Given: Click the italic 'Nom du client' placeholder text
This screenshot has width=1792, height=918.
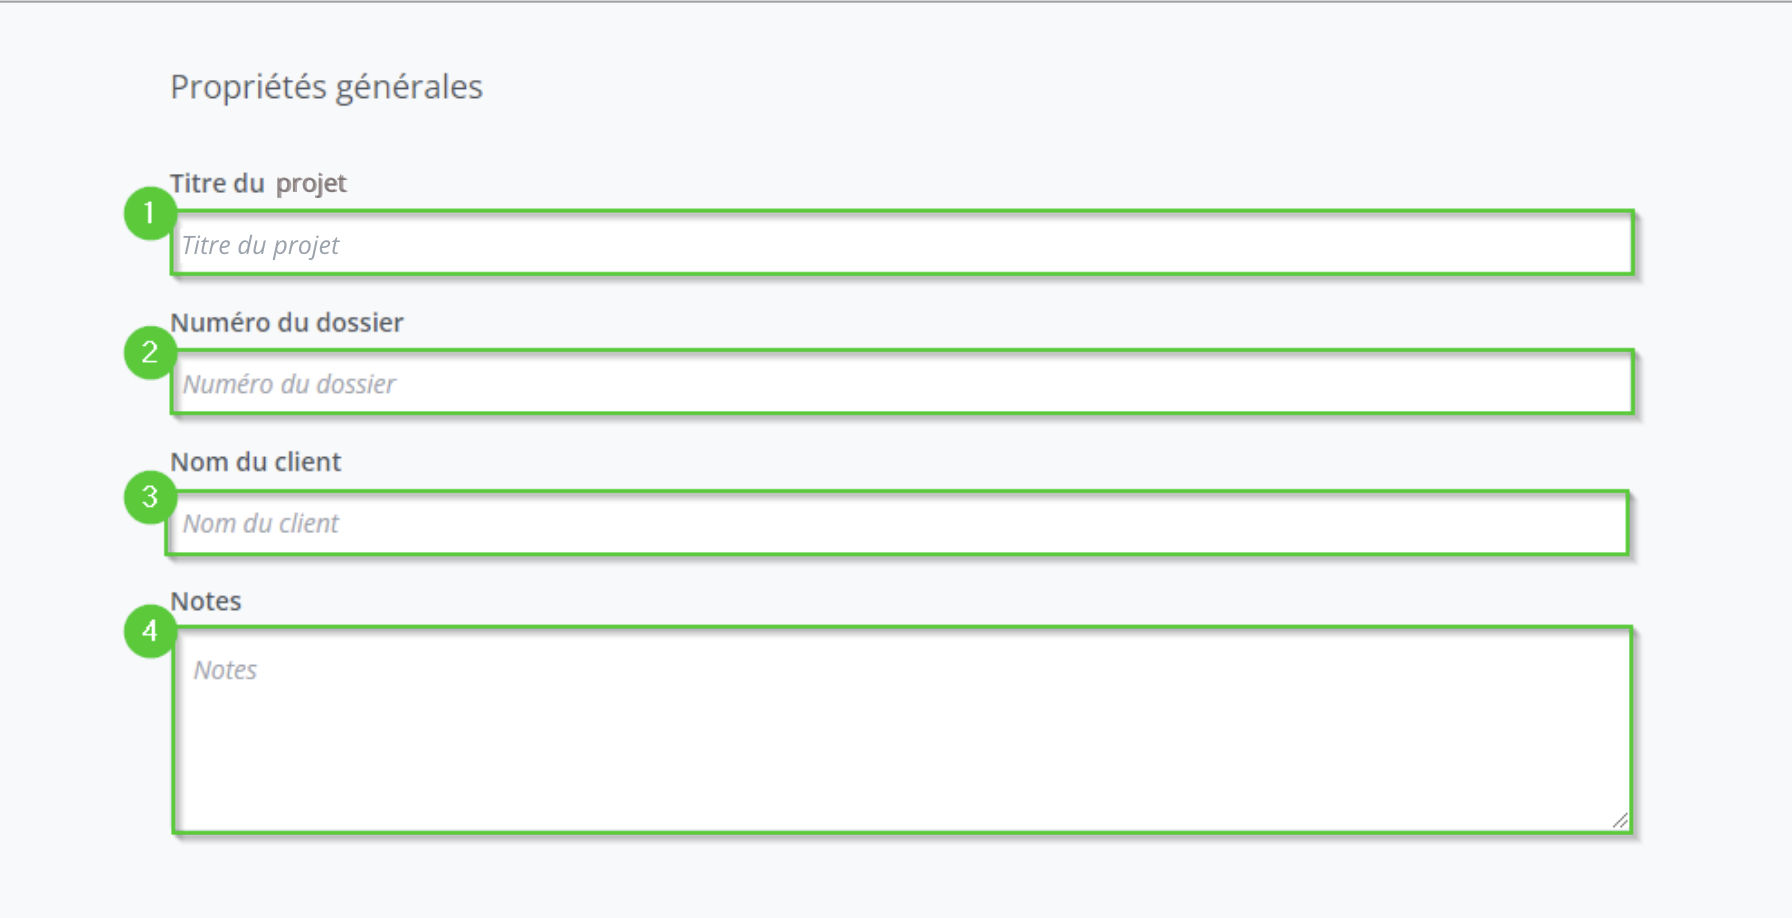Looking at the screenshot, I should click(261, 523).
